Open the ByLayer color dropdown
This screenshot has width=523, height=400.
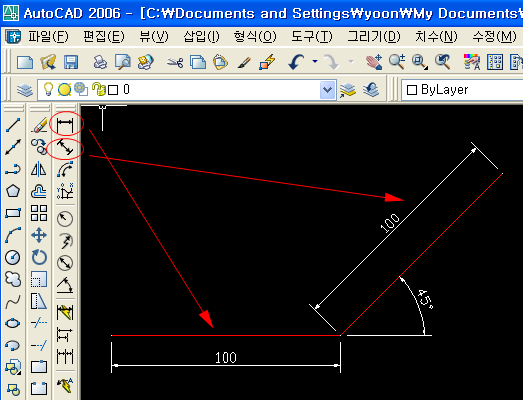point(462,90)
